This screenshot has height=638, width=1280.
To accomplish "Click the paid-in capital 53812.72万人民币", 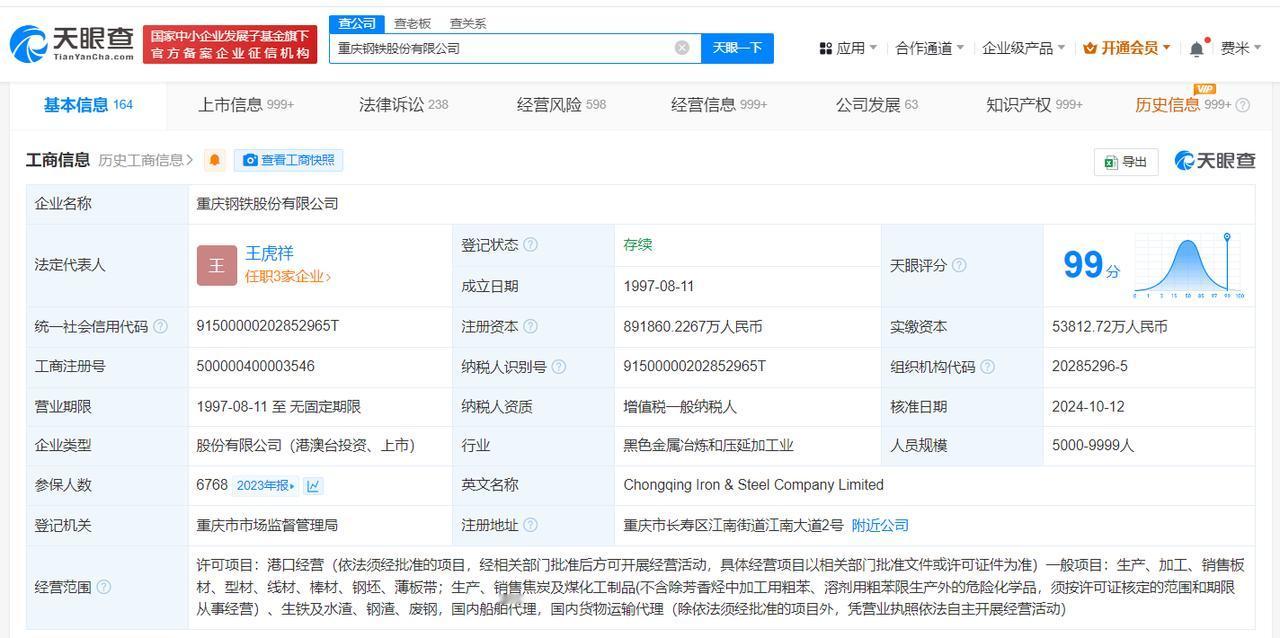I will (1110, 326).
